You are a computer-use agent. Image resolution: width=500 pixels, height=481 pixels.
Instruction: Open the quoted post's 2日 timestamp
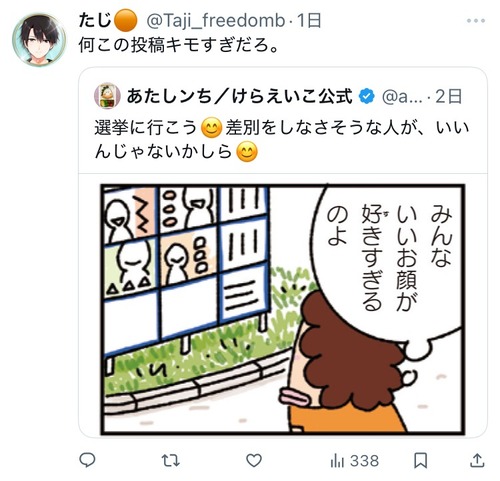tap(449, 97)
